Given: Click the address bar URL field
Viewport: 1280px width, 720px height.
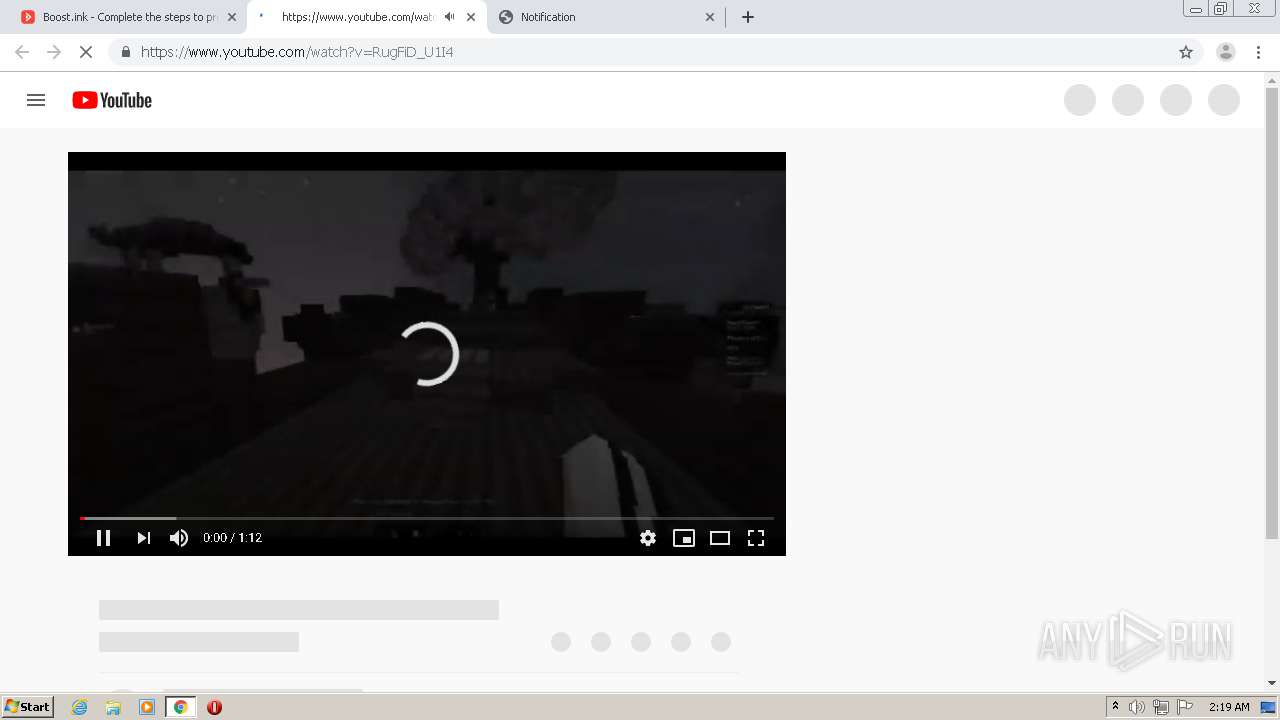Looking at the screenshot, I should (x=655, y=52).
